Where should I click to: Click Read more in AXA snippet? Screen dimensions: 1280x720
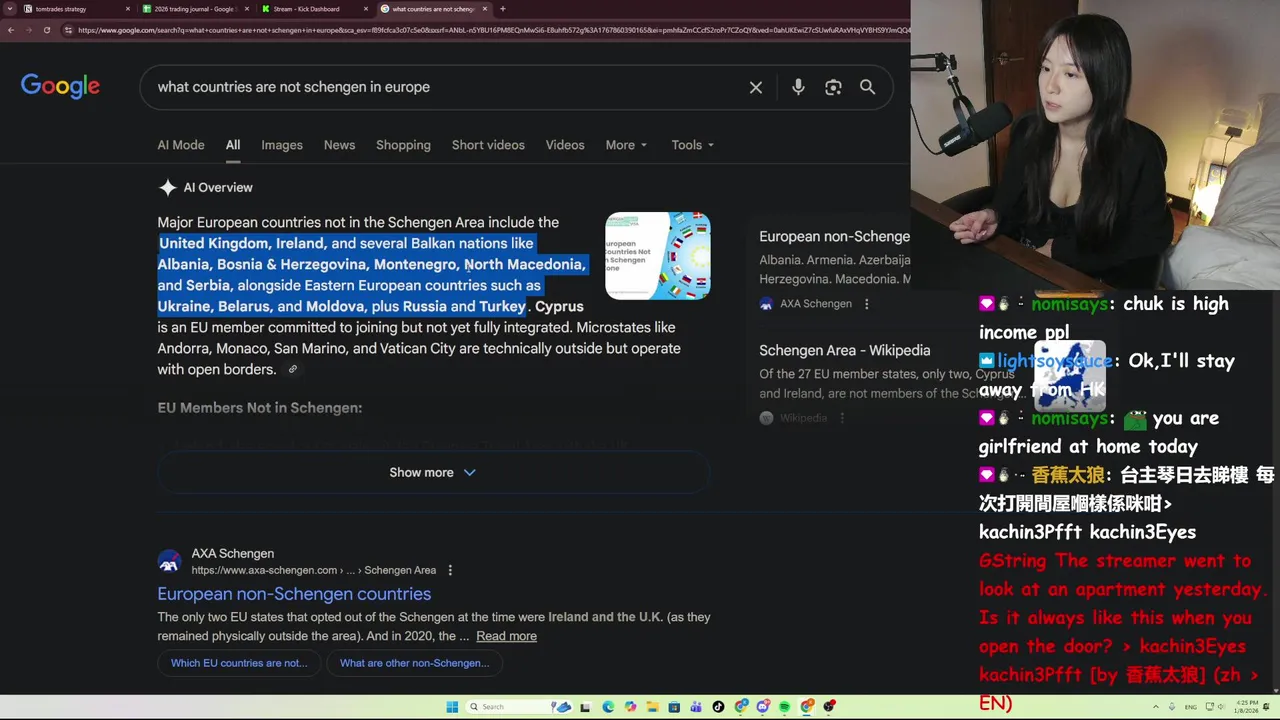coord(506,636)
